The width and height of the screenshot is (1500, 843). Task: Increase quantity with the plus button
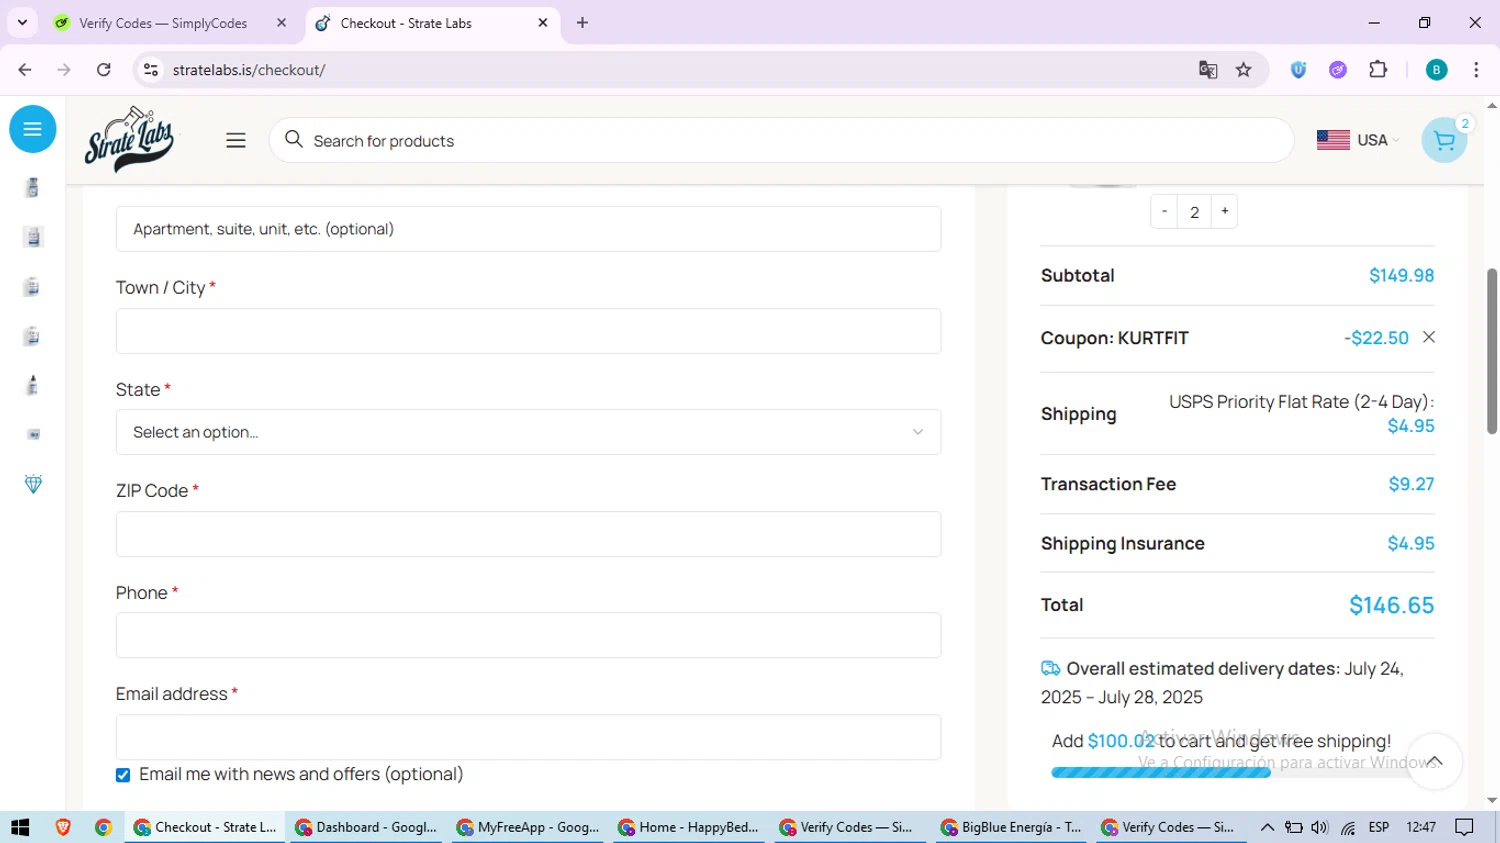click(1224, 211)
